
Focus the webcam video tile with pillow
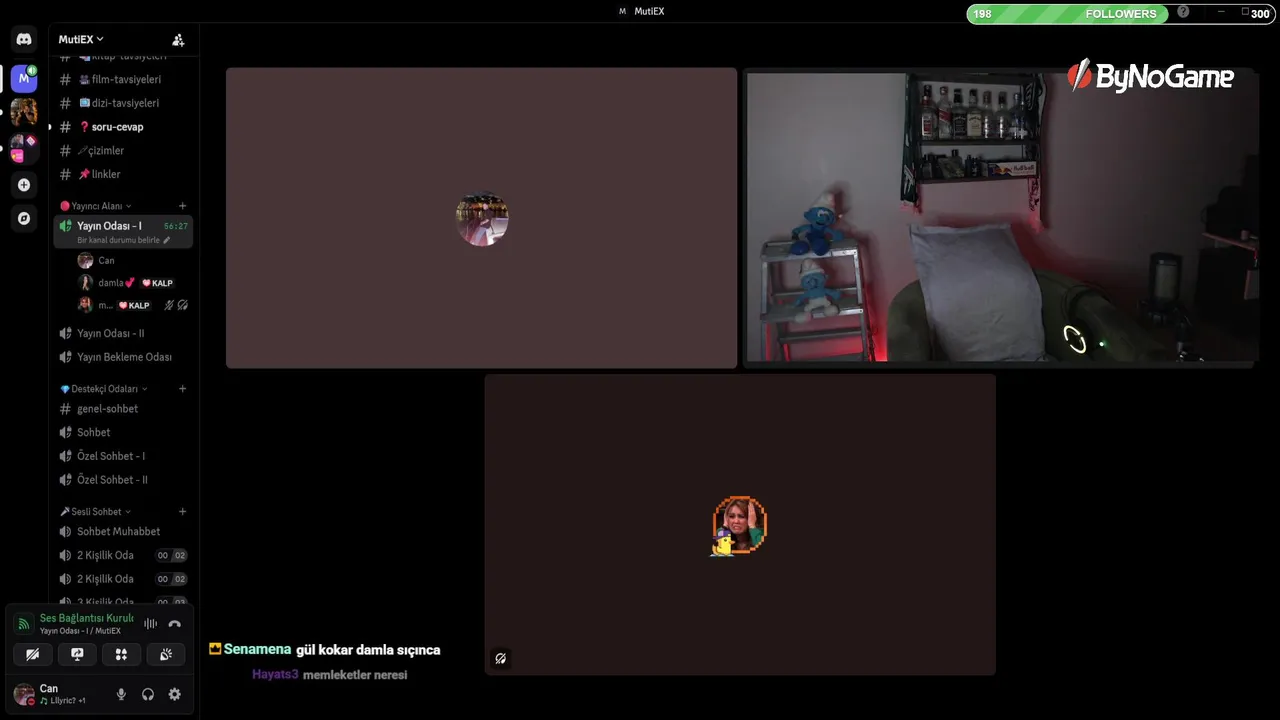[1000, 218]
